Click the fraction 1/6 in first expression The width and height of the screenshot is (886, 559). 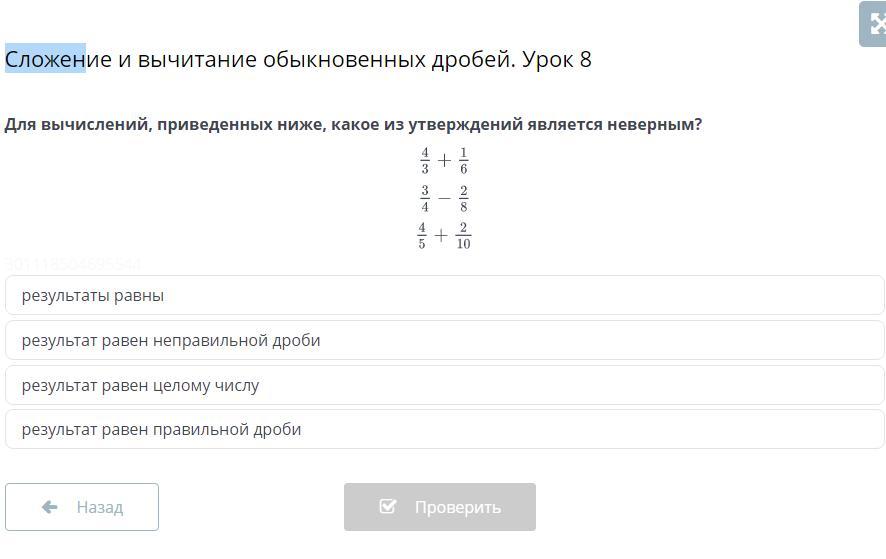tap(463, 161)
